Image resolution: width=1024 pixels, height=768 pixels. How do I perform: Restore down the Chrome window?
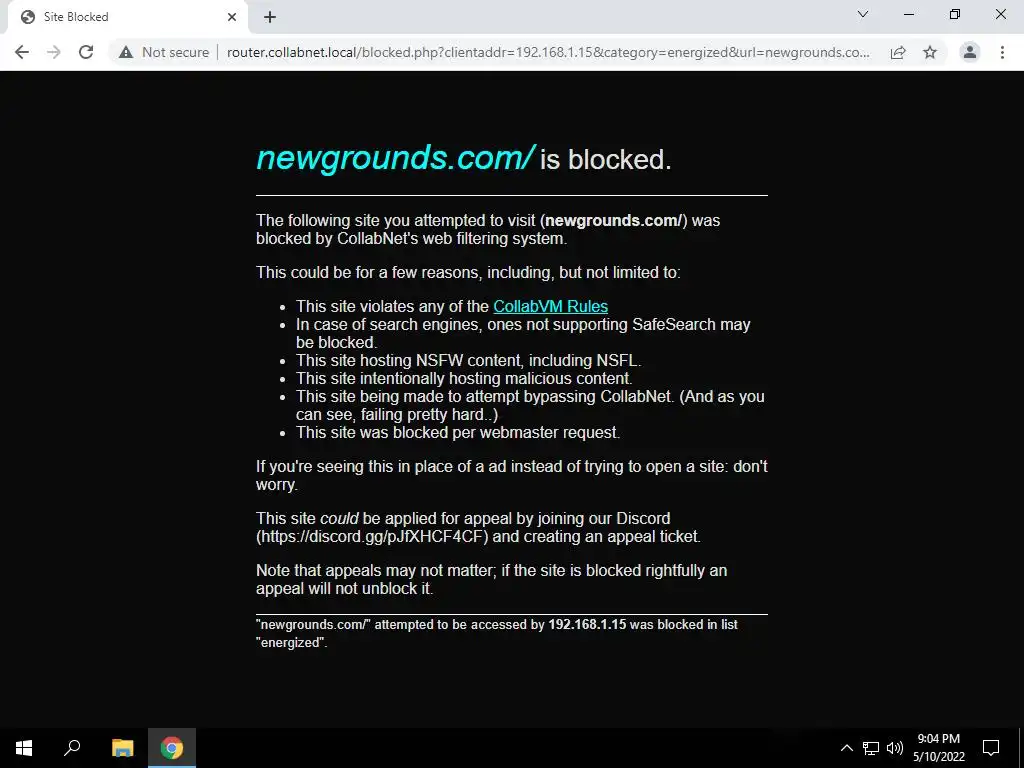955,14
